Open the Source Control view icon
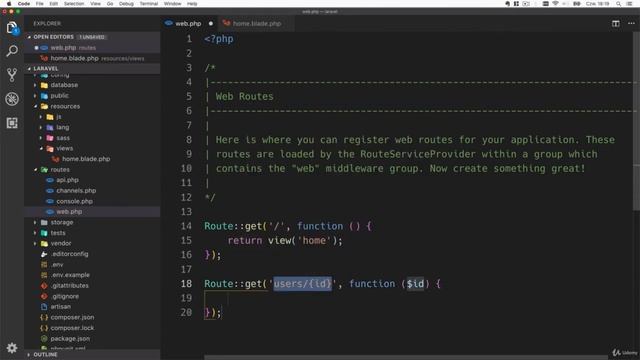 click(12, 75)
